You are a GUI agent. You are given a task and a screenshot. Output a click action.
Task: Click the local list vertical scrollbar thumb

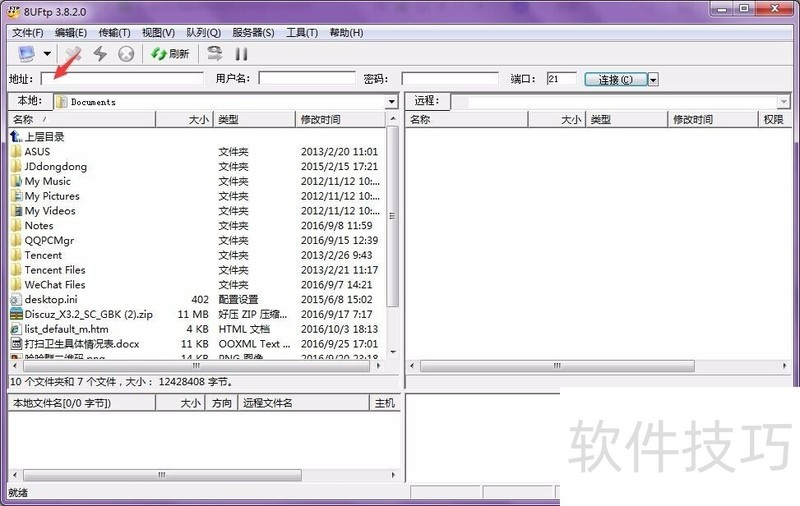point(392,216)
